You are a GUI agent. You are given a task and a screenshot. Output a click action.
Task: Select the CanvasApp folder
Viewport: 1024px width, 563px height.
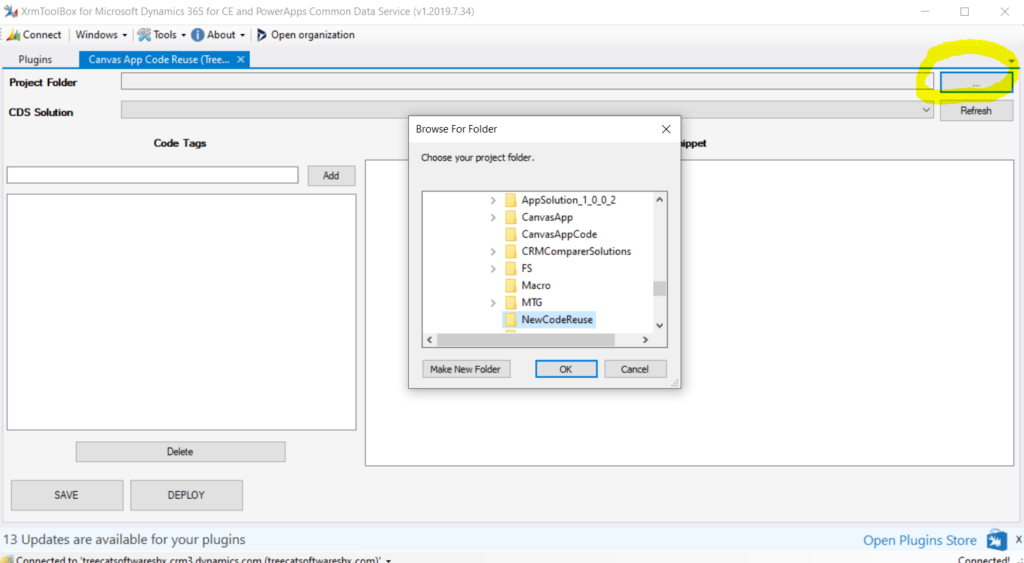tap(547, 217)
